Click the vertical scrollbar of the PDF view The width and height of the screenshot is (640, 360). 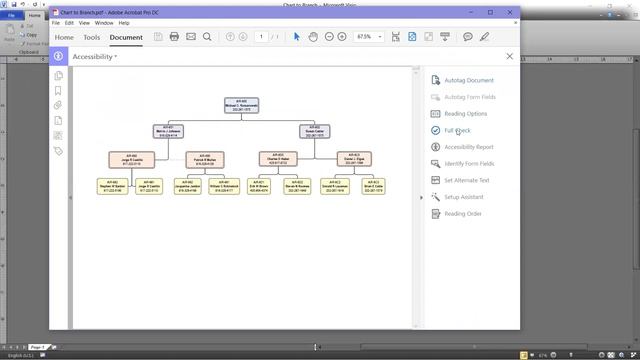point(416,198)
